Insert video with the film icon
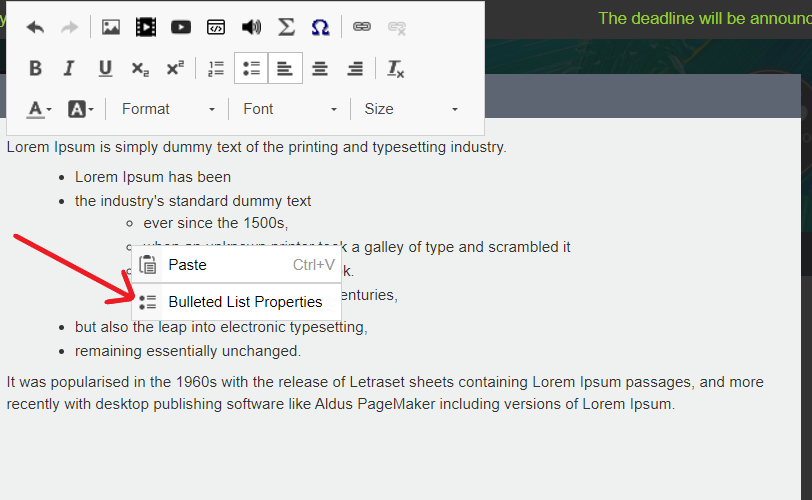812x500 pixels. [x=146, y=27]
